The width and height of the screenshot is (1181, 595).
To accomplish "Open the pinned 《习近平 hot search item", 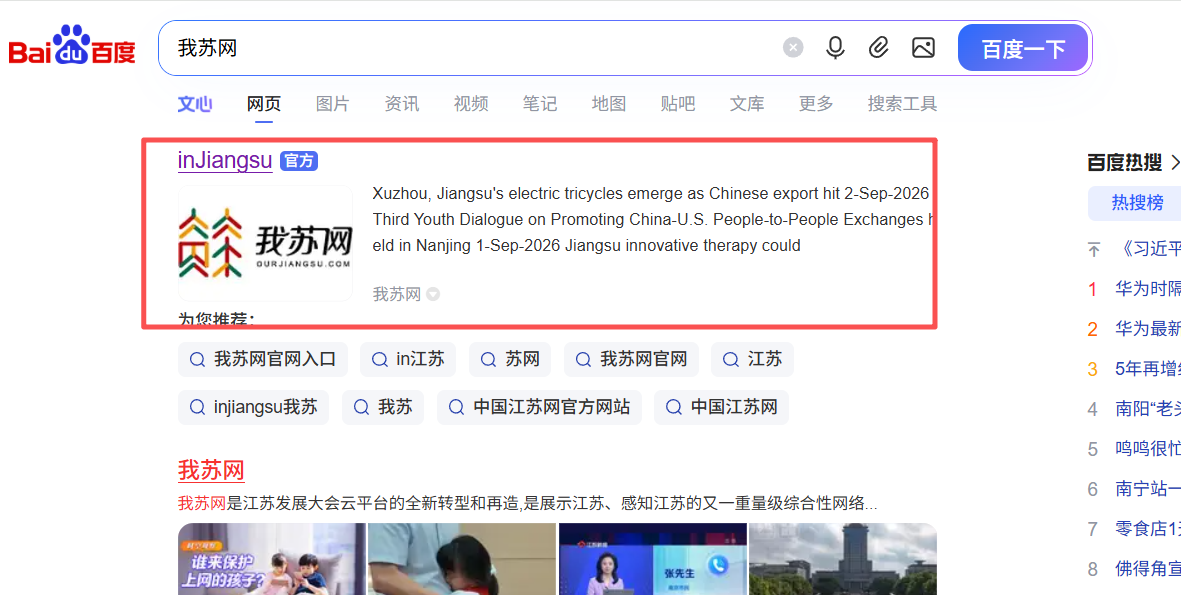I will [x=1146, y=250].
